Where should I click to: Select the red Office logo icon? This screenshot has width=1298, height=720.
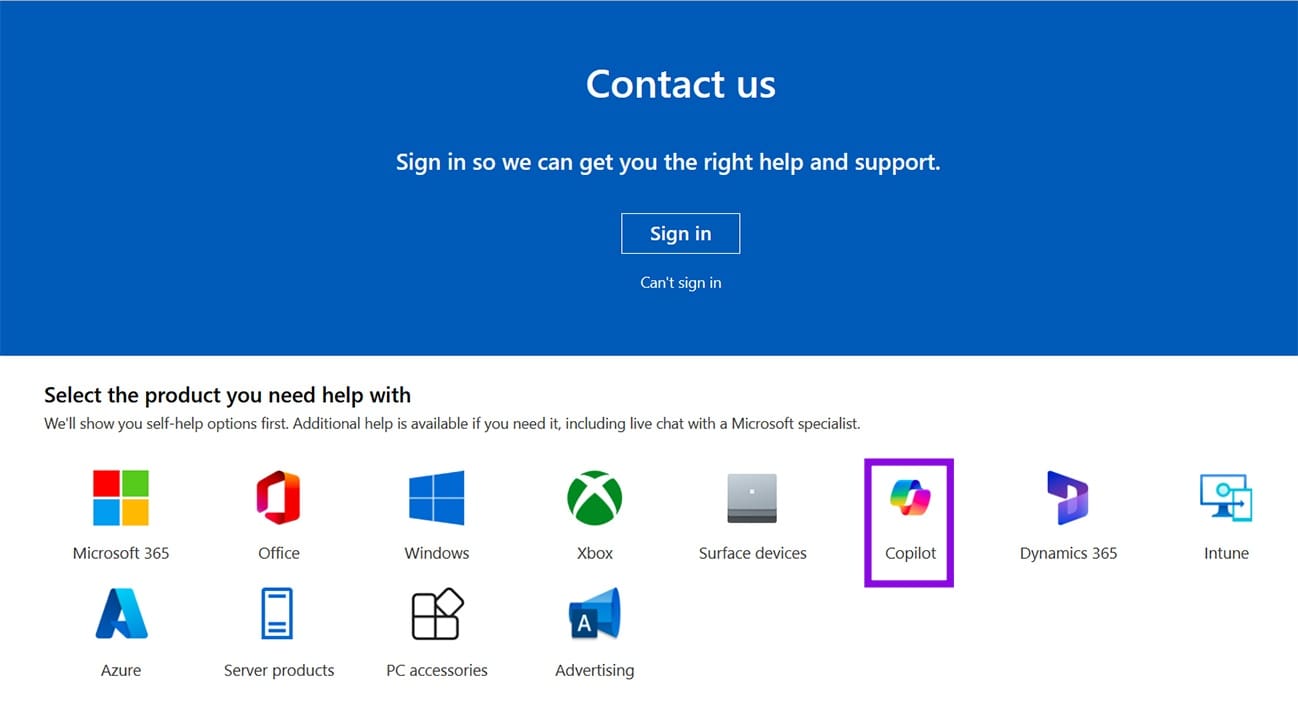coord(278,498)
